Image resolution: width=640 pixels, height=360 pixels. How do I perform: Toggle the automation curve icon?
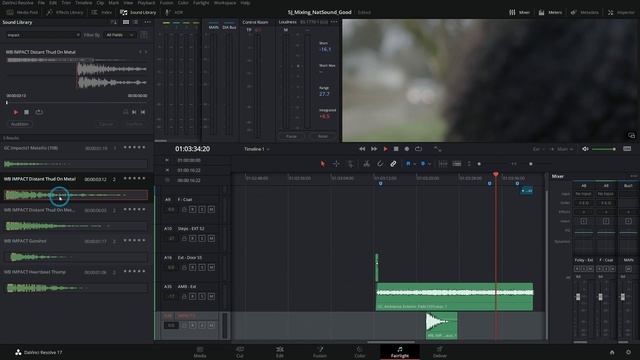[x=438, y=149]
